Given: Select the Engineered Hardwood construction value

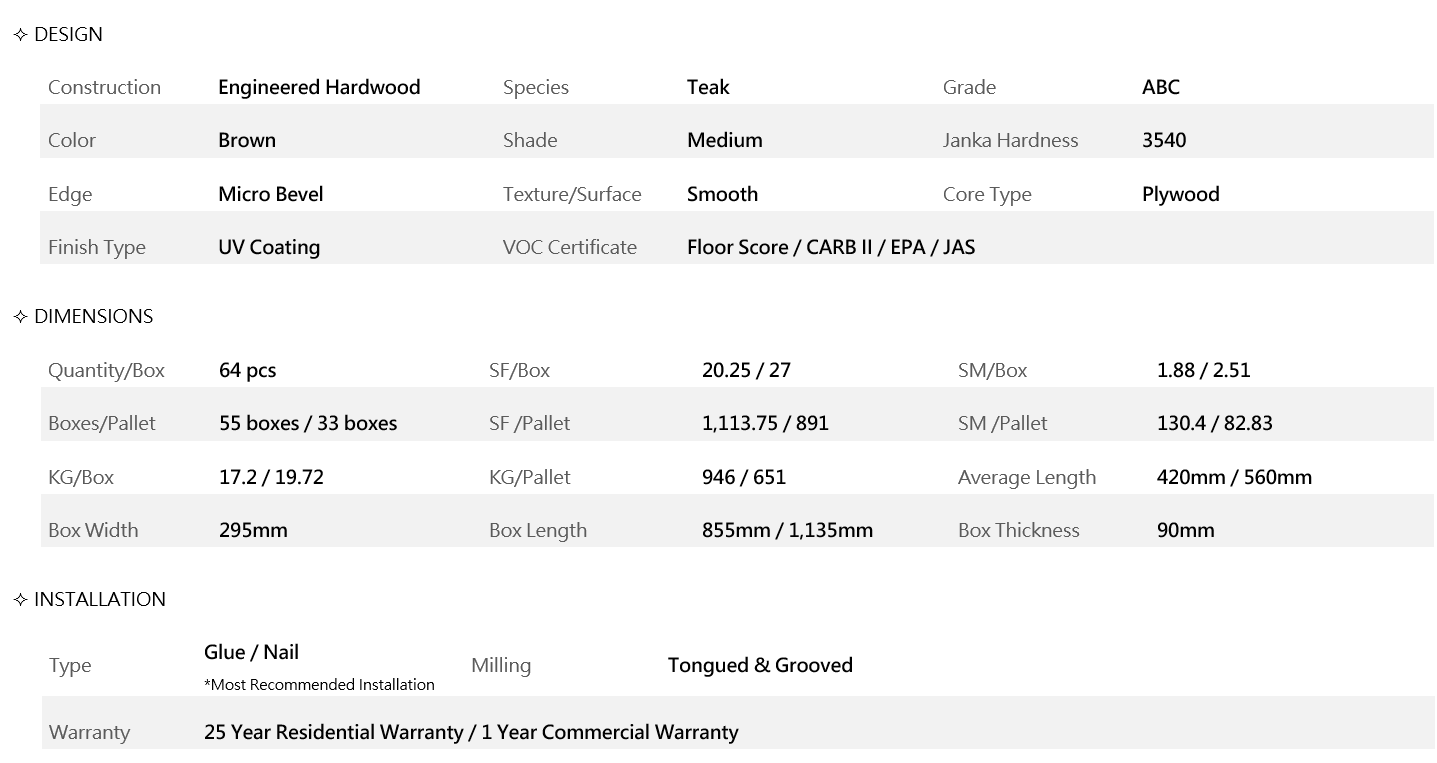Looking at the screenshot, I should 319,87.
